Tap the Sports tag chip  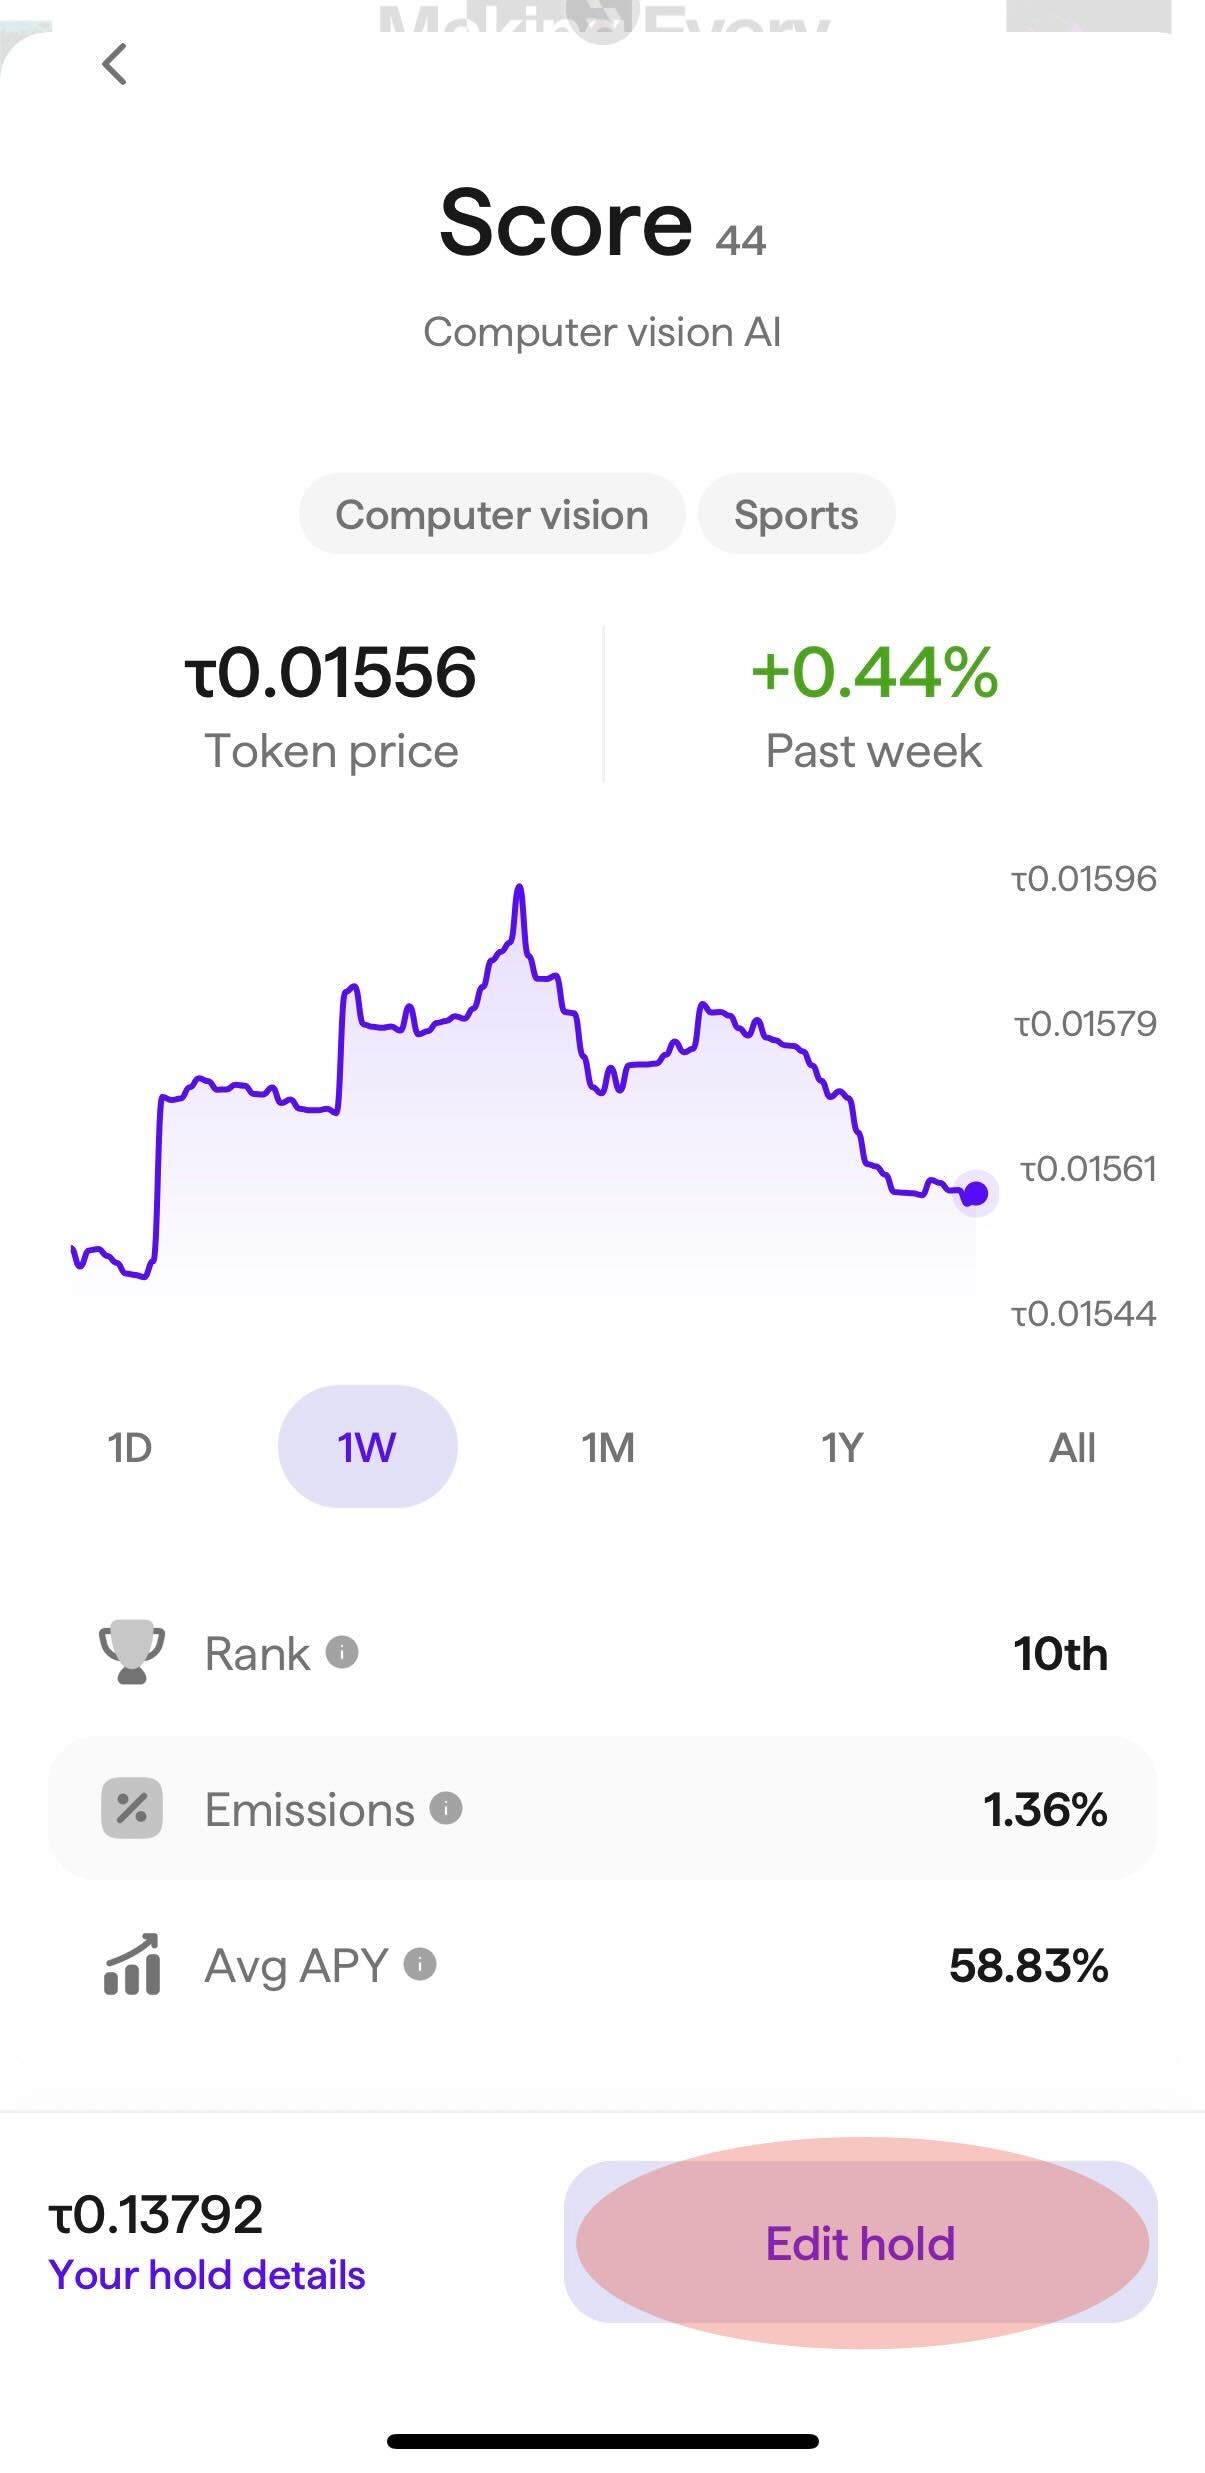point(796,515)
